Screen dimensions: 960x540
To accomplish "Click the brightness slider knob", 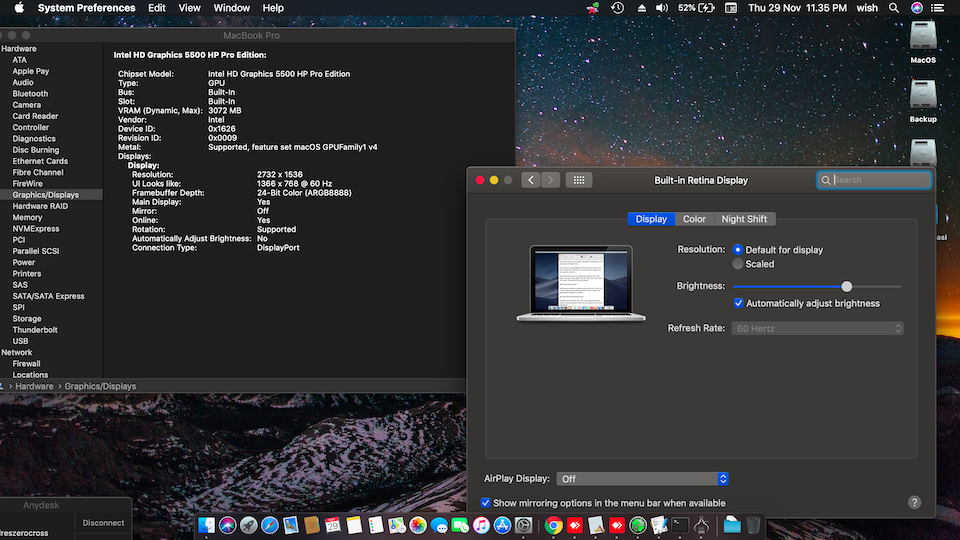I will (847, 286).
